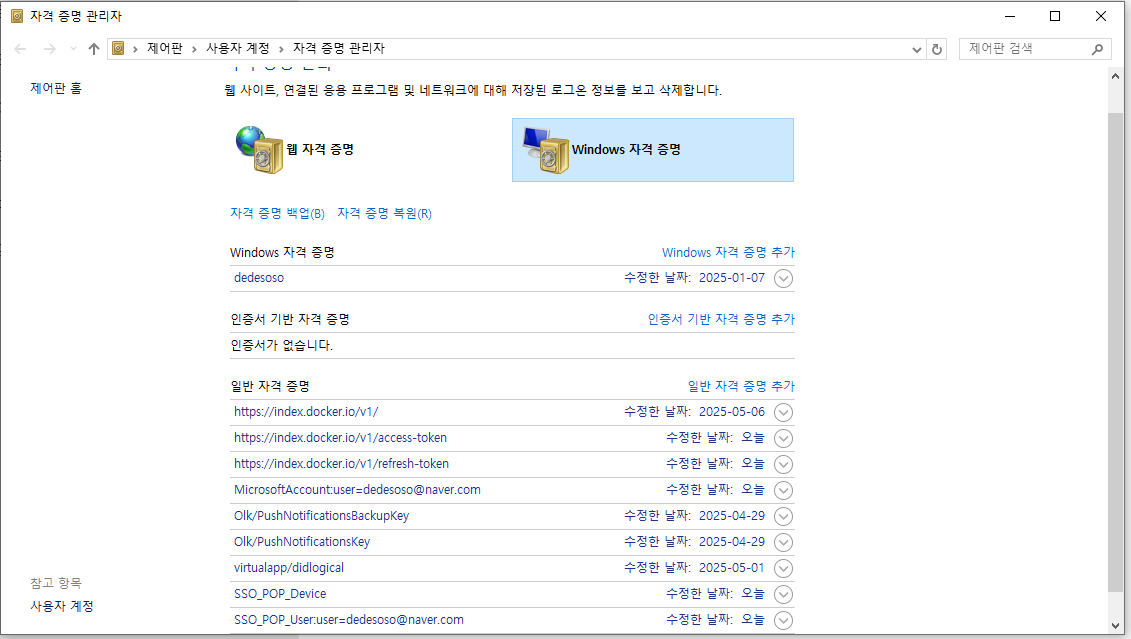Expand the dedesoso credential details
1131x639 pixels.
tap(783, 278)
